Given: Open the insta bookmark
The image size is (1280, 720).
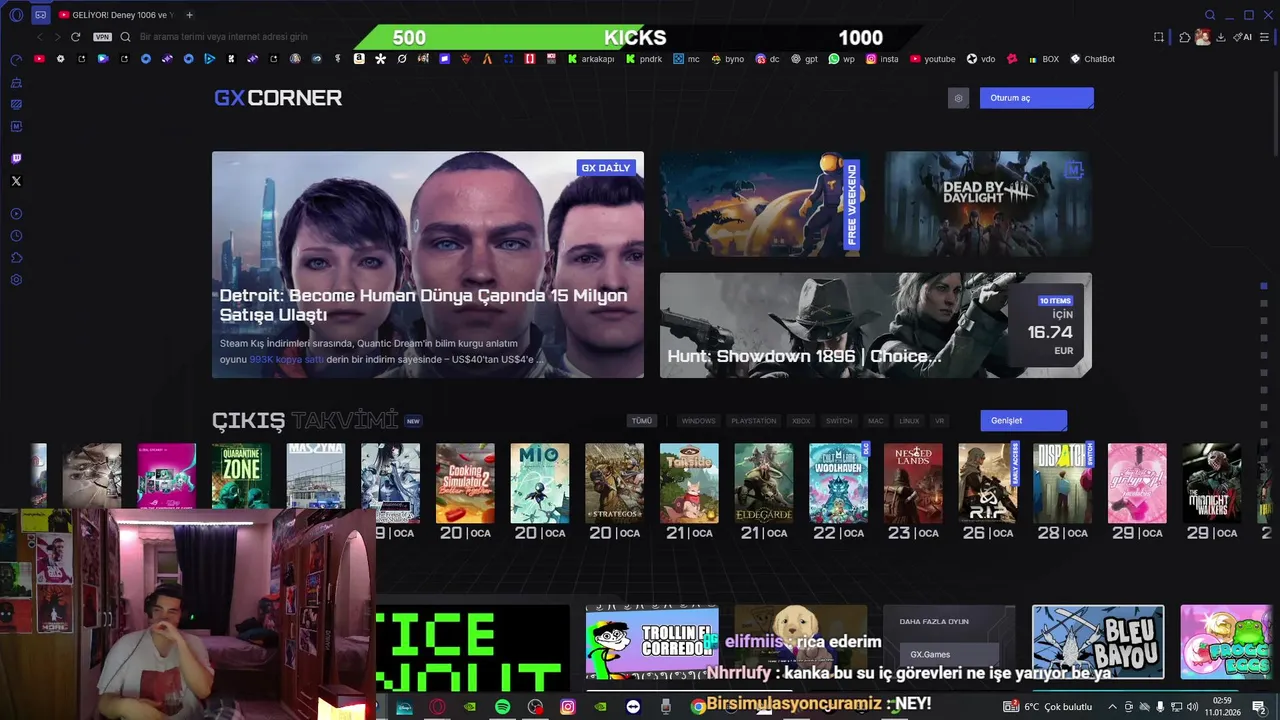Looking at the screenshot, I should point(882,59).
